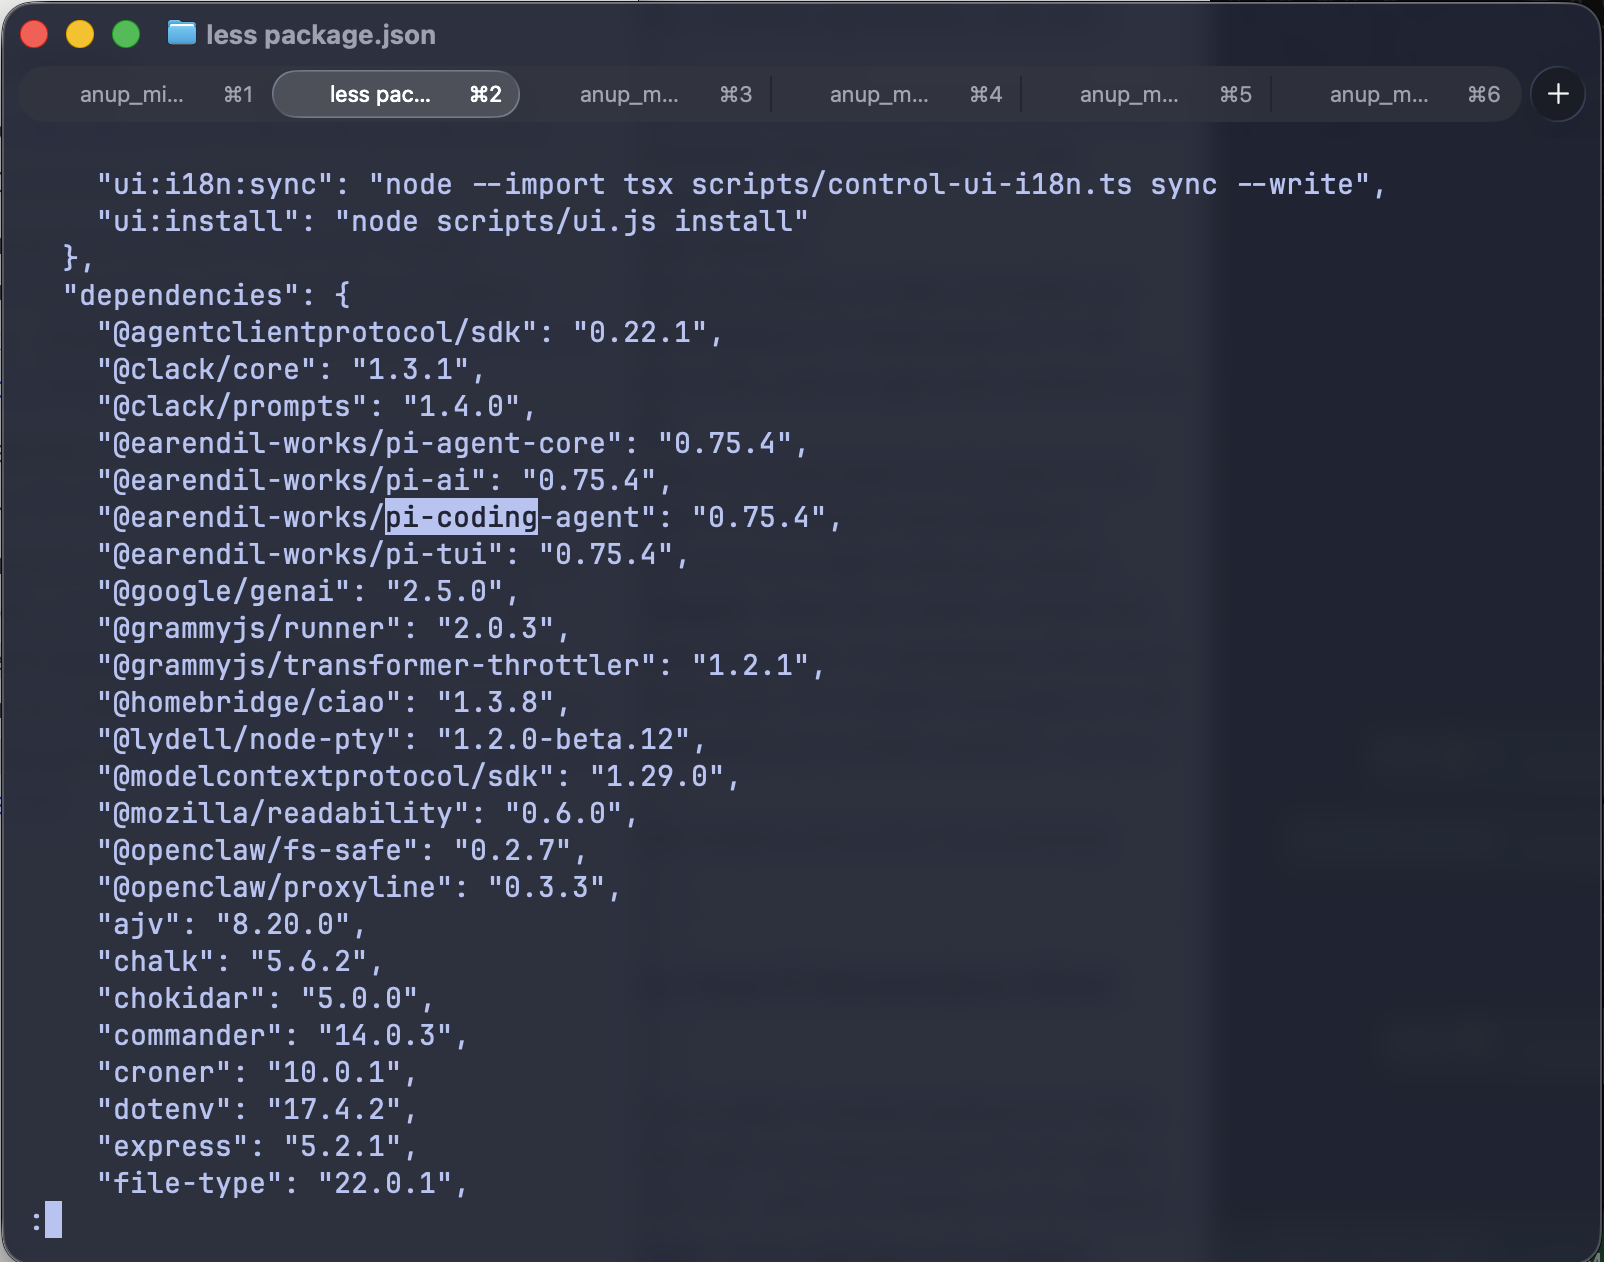Viewport: 1604px width, 1262px height.
Task: Click the window title "less package.json"
Action: (x=321, y=35)
